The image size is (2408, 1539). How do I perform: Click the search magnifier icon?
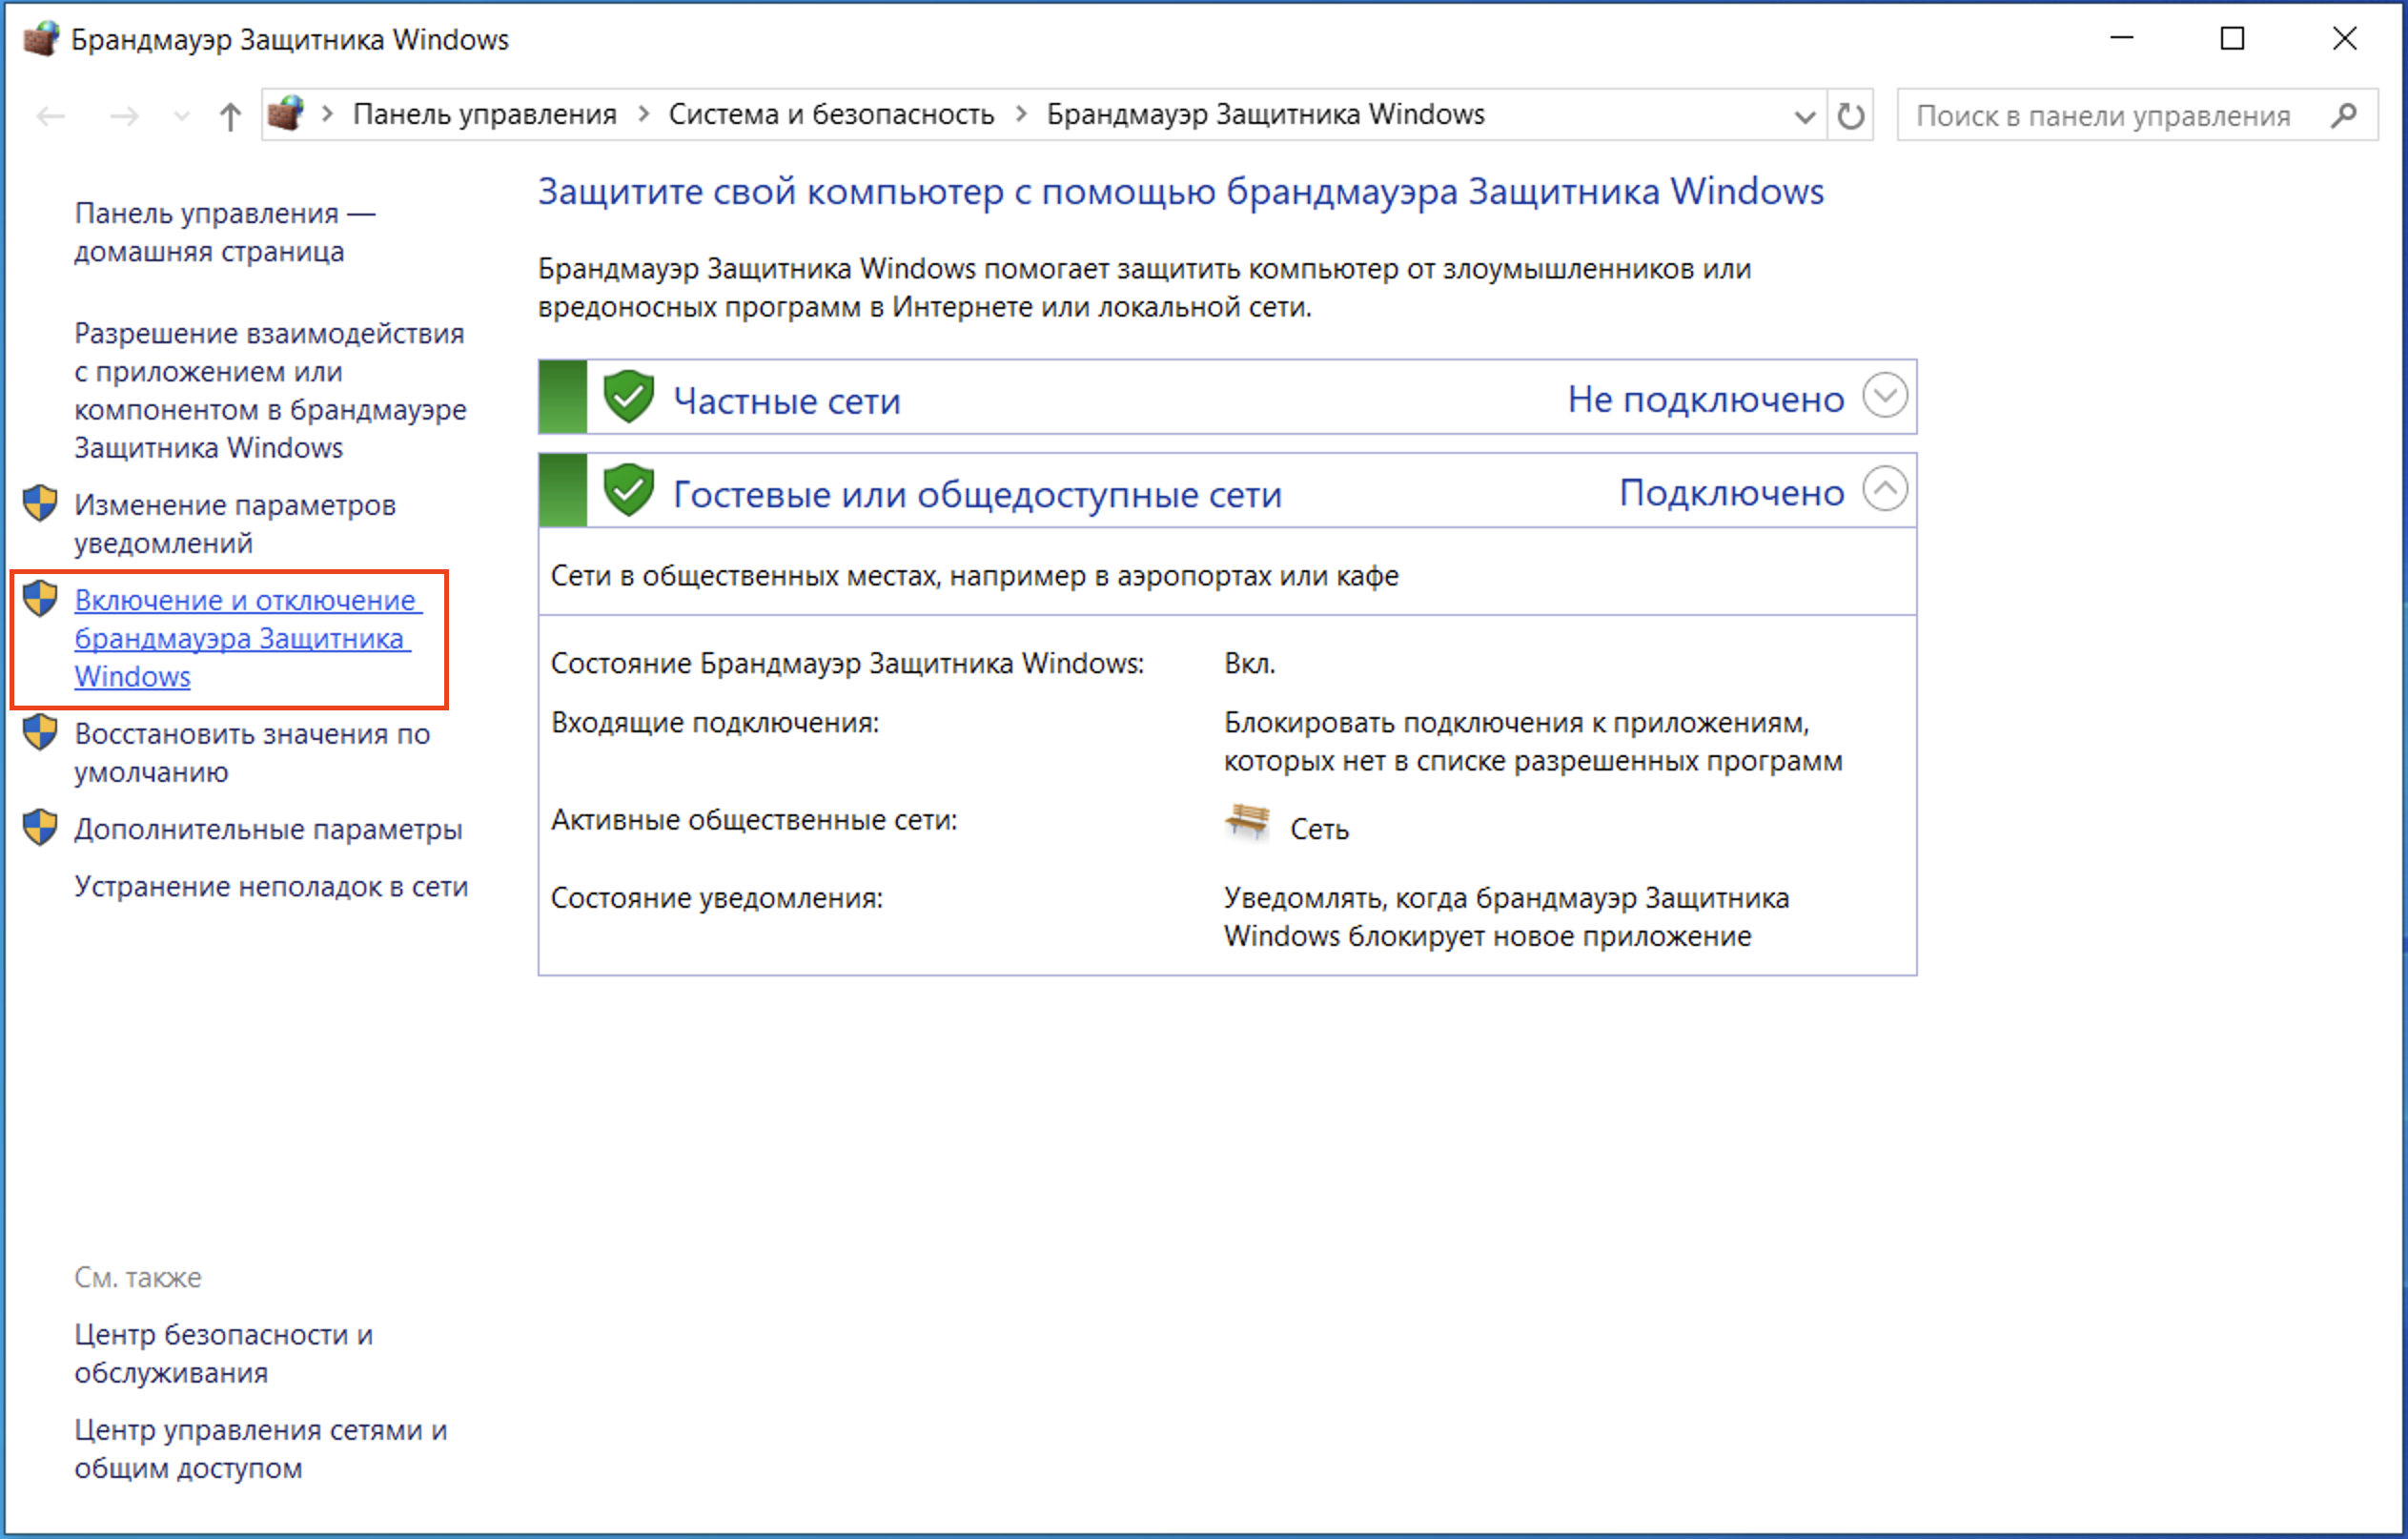coord(2343,116)
